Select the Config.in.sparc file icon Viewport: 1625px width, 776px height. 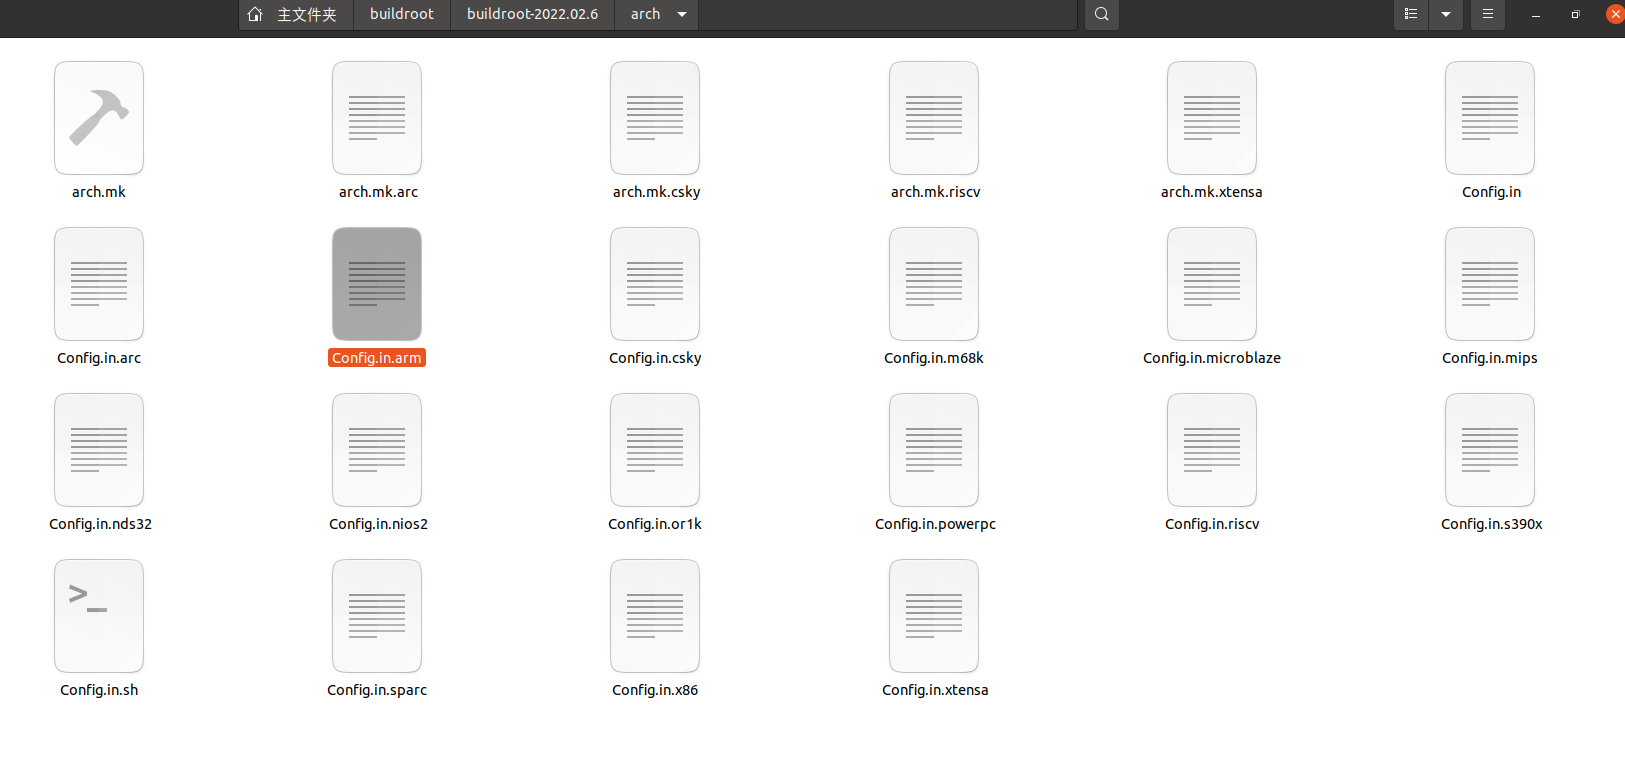(x=377, y=616)
